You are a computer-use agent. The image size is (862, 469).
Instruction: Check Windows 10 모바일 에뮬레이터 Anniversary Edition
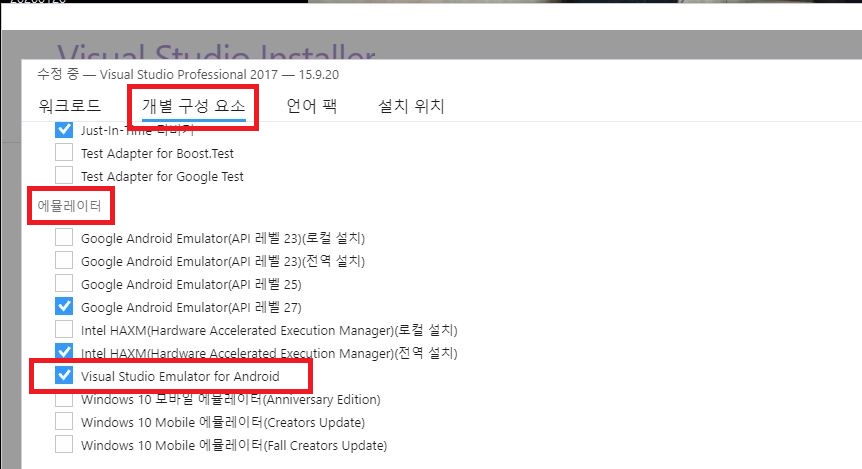(x=64, y=400)
